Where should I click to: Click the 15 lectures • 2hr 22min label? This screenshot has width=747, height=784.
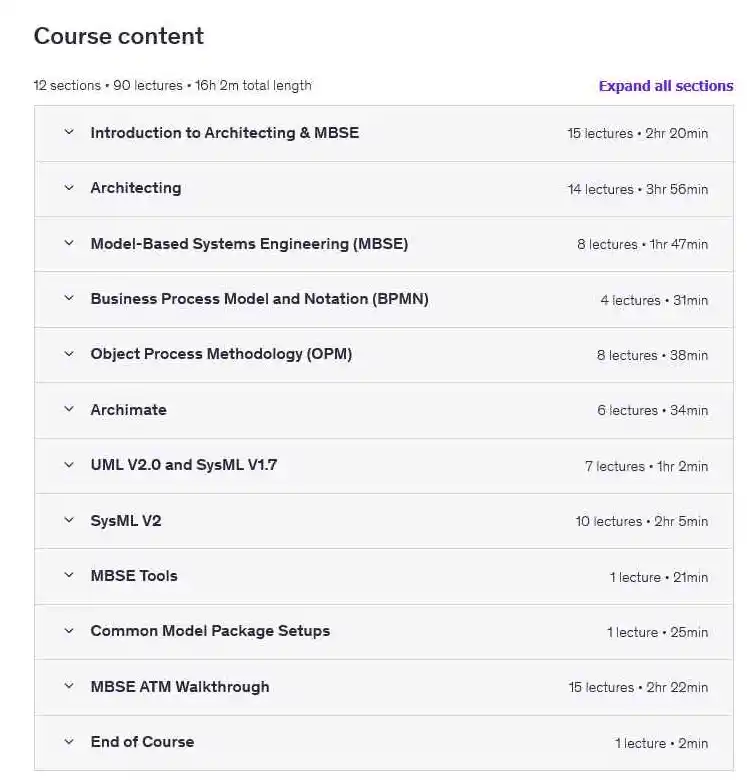pyautogui.click(x=638, y=688)
